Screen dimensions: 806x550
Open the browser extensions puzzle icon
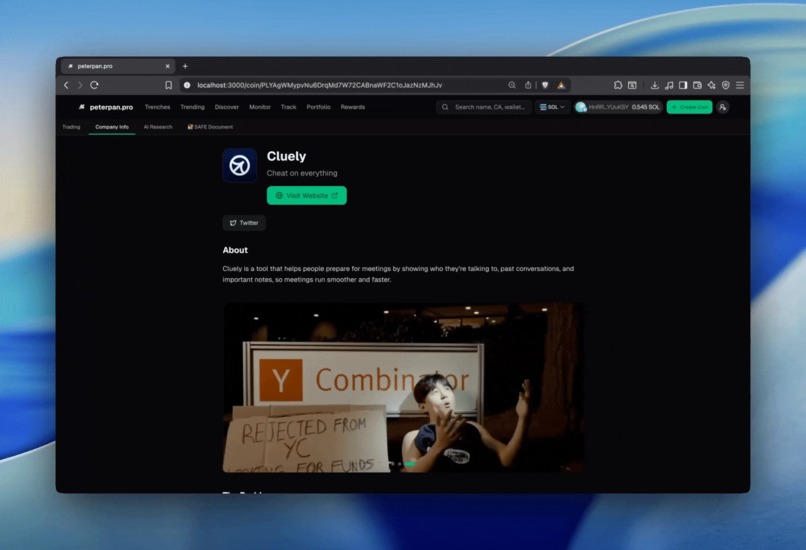618,85
